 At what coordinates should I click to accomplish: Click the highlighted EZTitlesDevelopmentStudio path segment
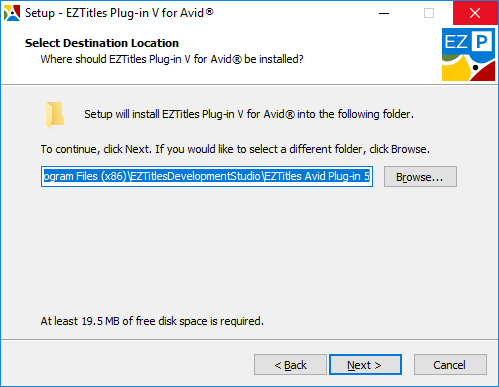[x=196, y=176]
